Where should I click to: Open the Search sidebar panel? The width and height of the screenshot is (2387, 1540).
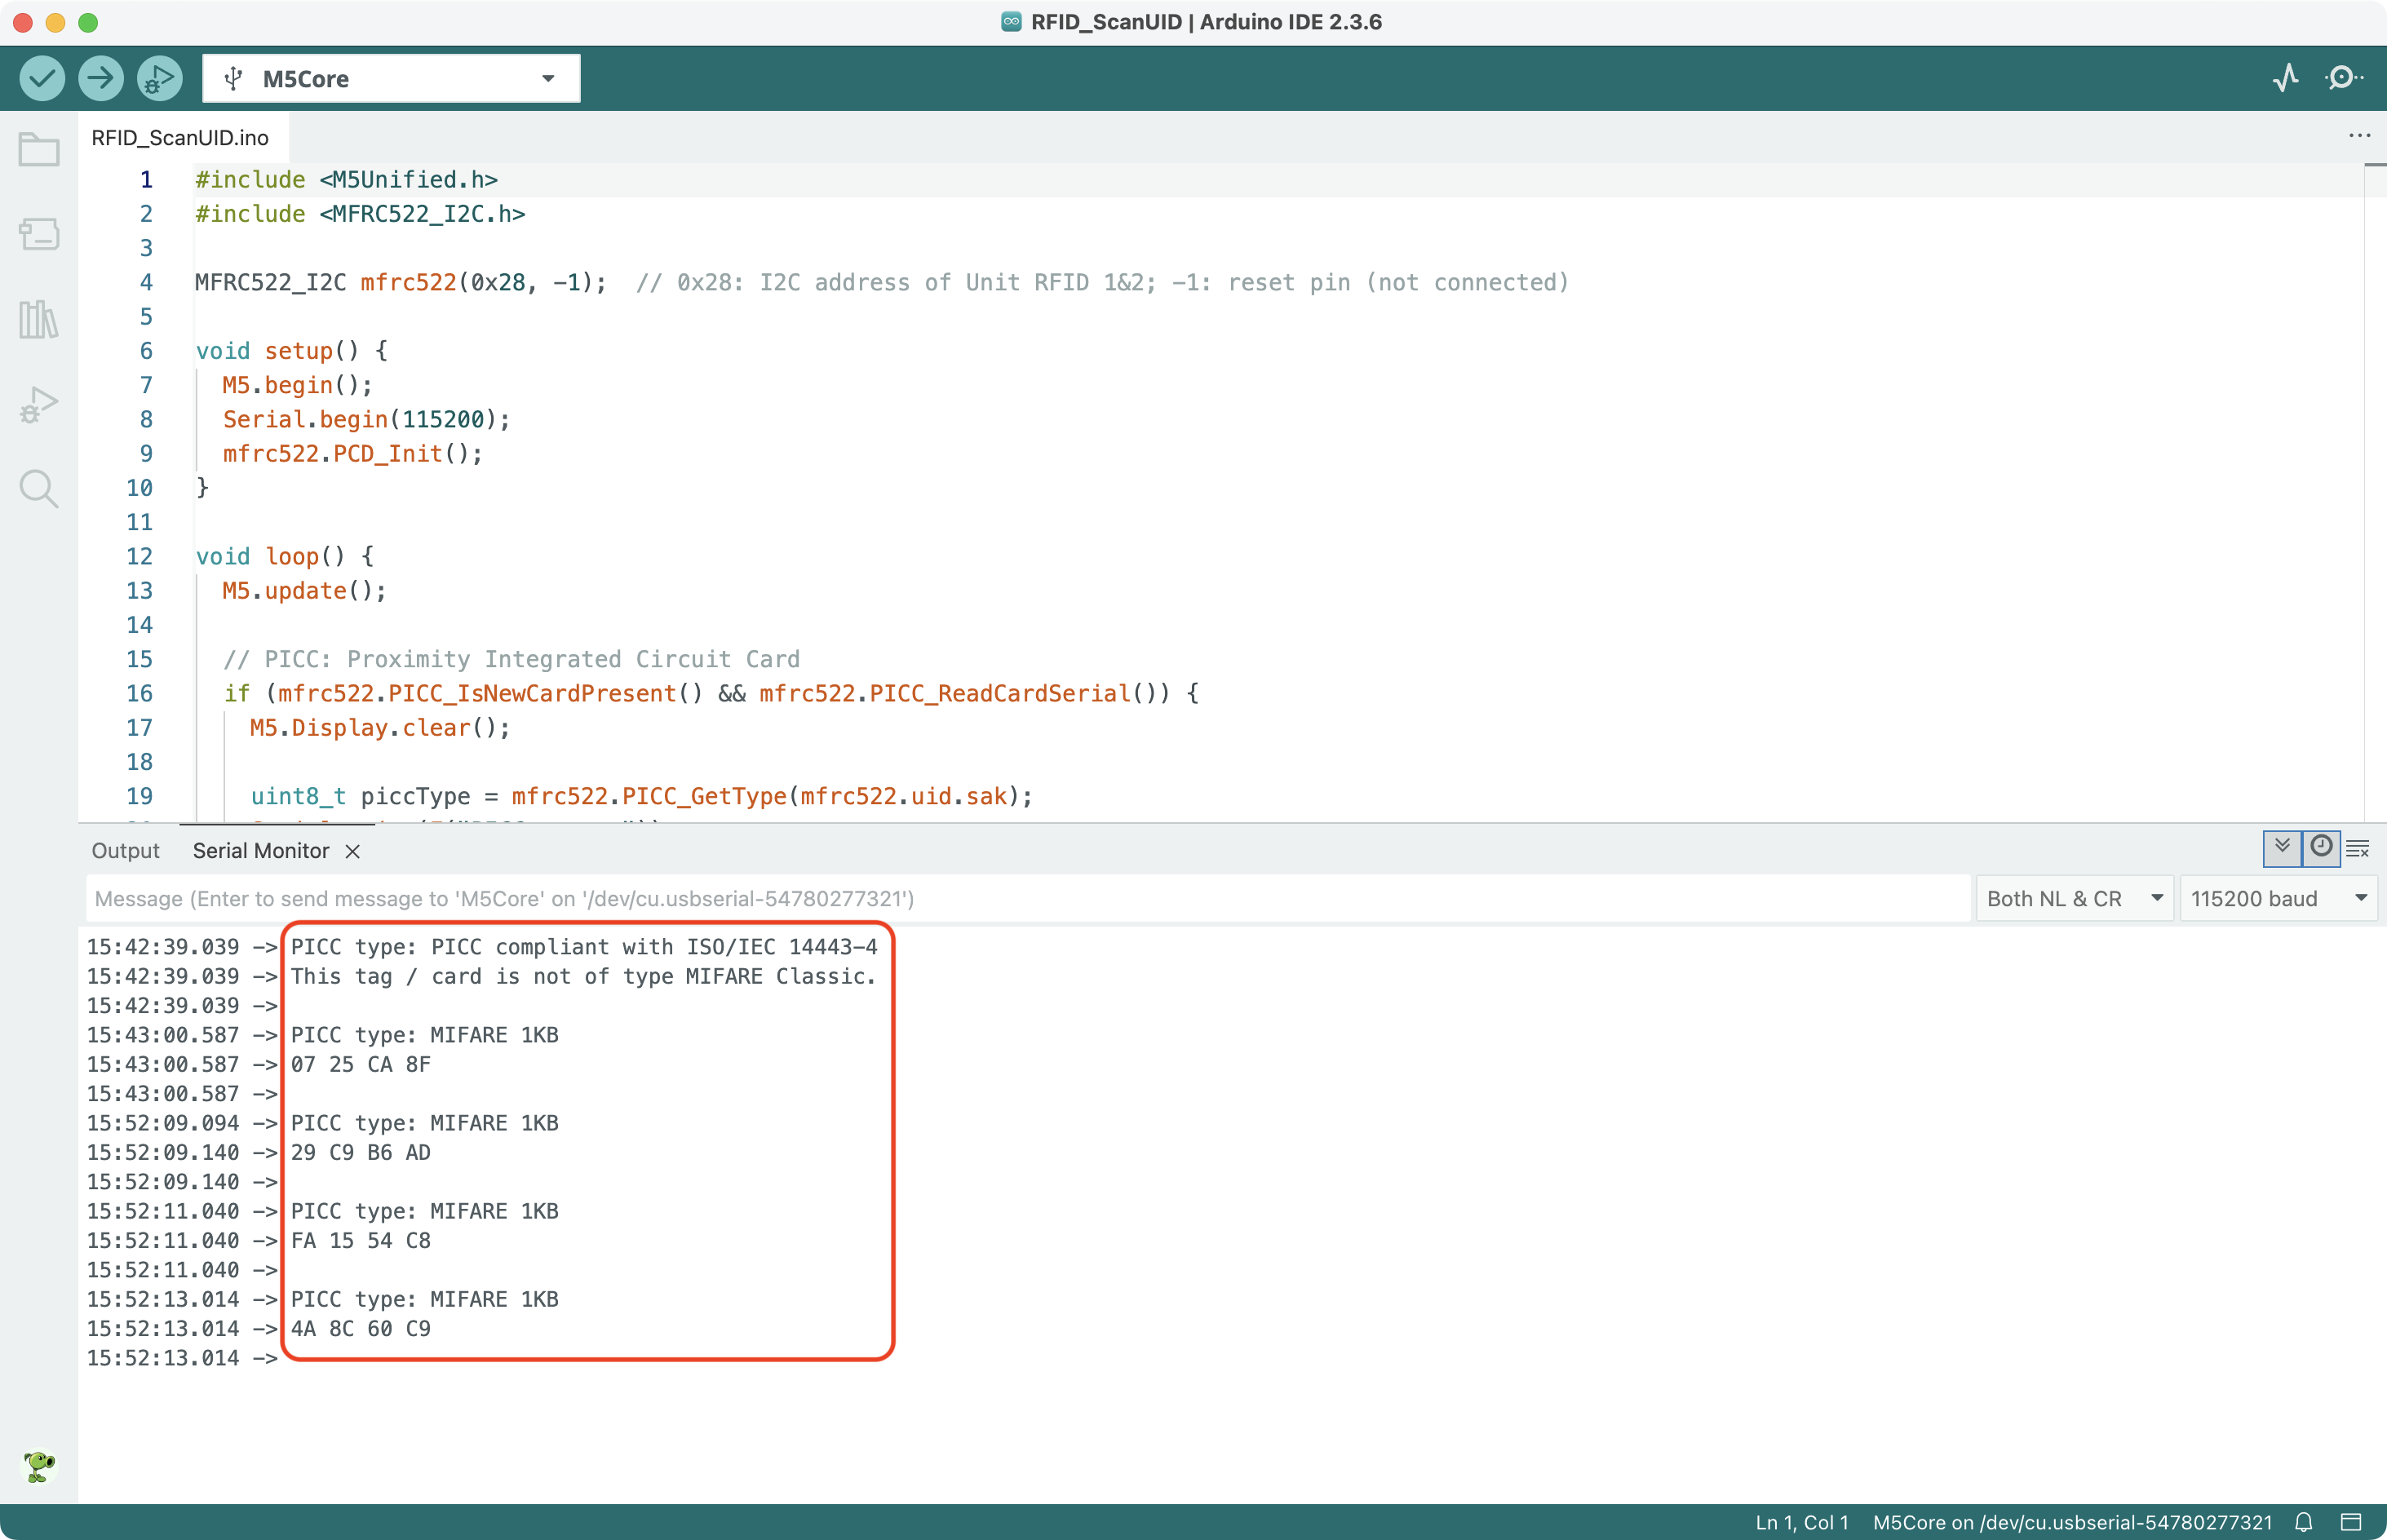[x=39, y=489]
